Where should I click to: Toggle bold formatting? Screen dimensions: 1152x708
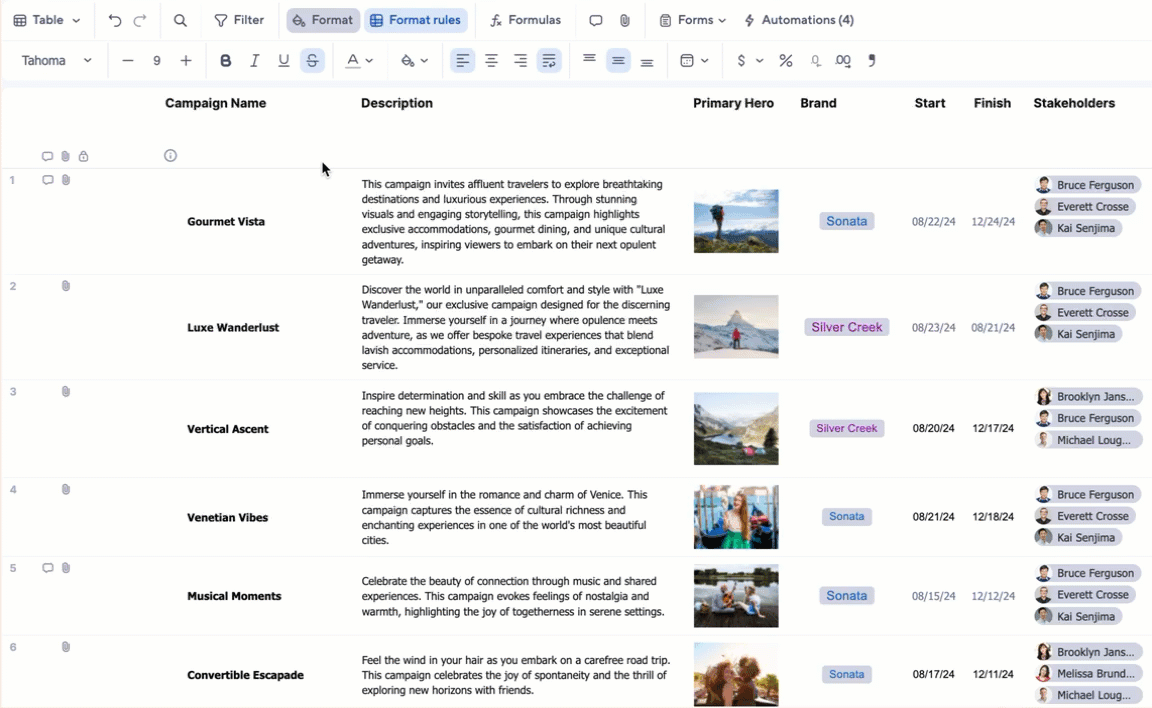(x=226, y=61)
